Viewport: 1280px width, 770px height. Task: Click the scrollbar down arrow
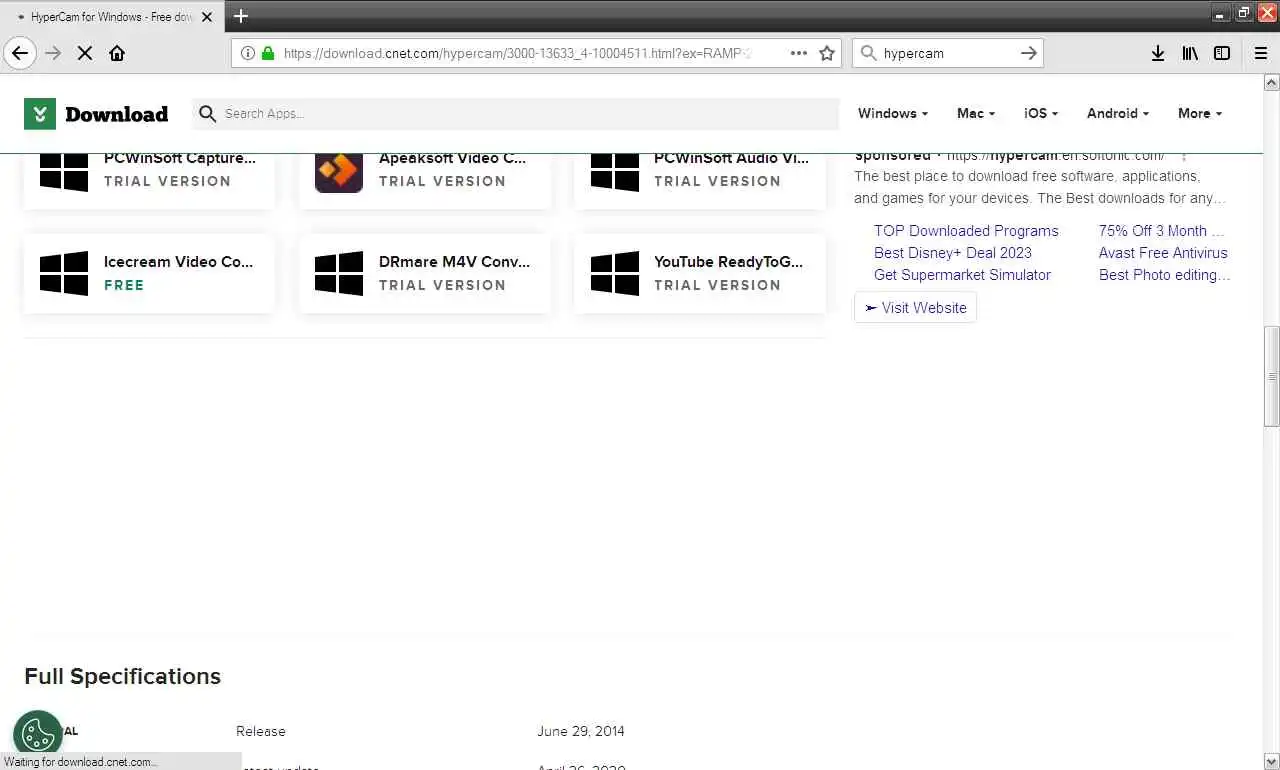click(1272, 761)
